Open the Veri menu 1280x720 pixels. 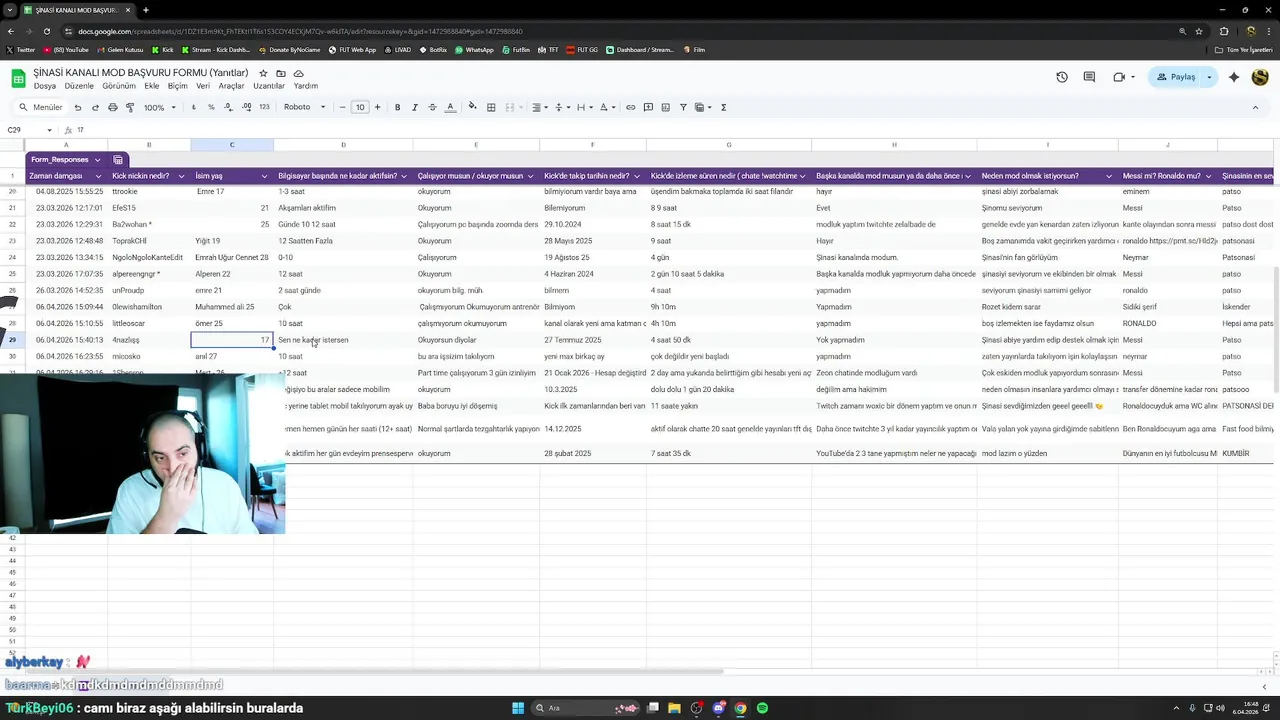[x=203, y=86]
